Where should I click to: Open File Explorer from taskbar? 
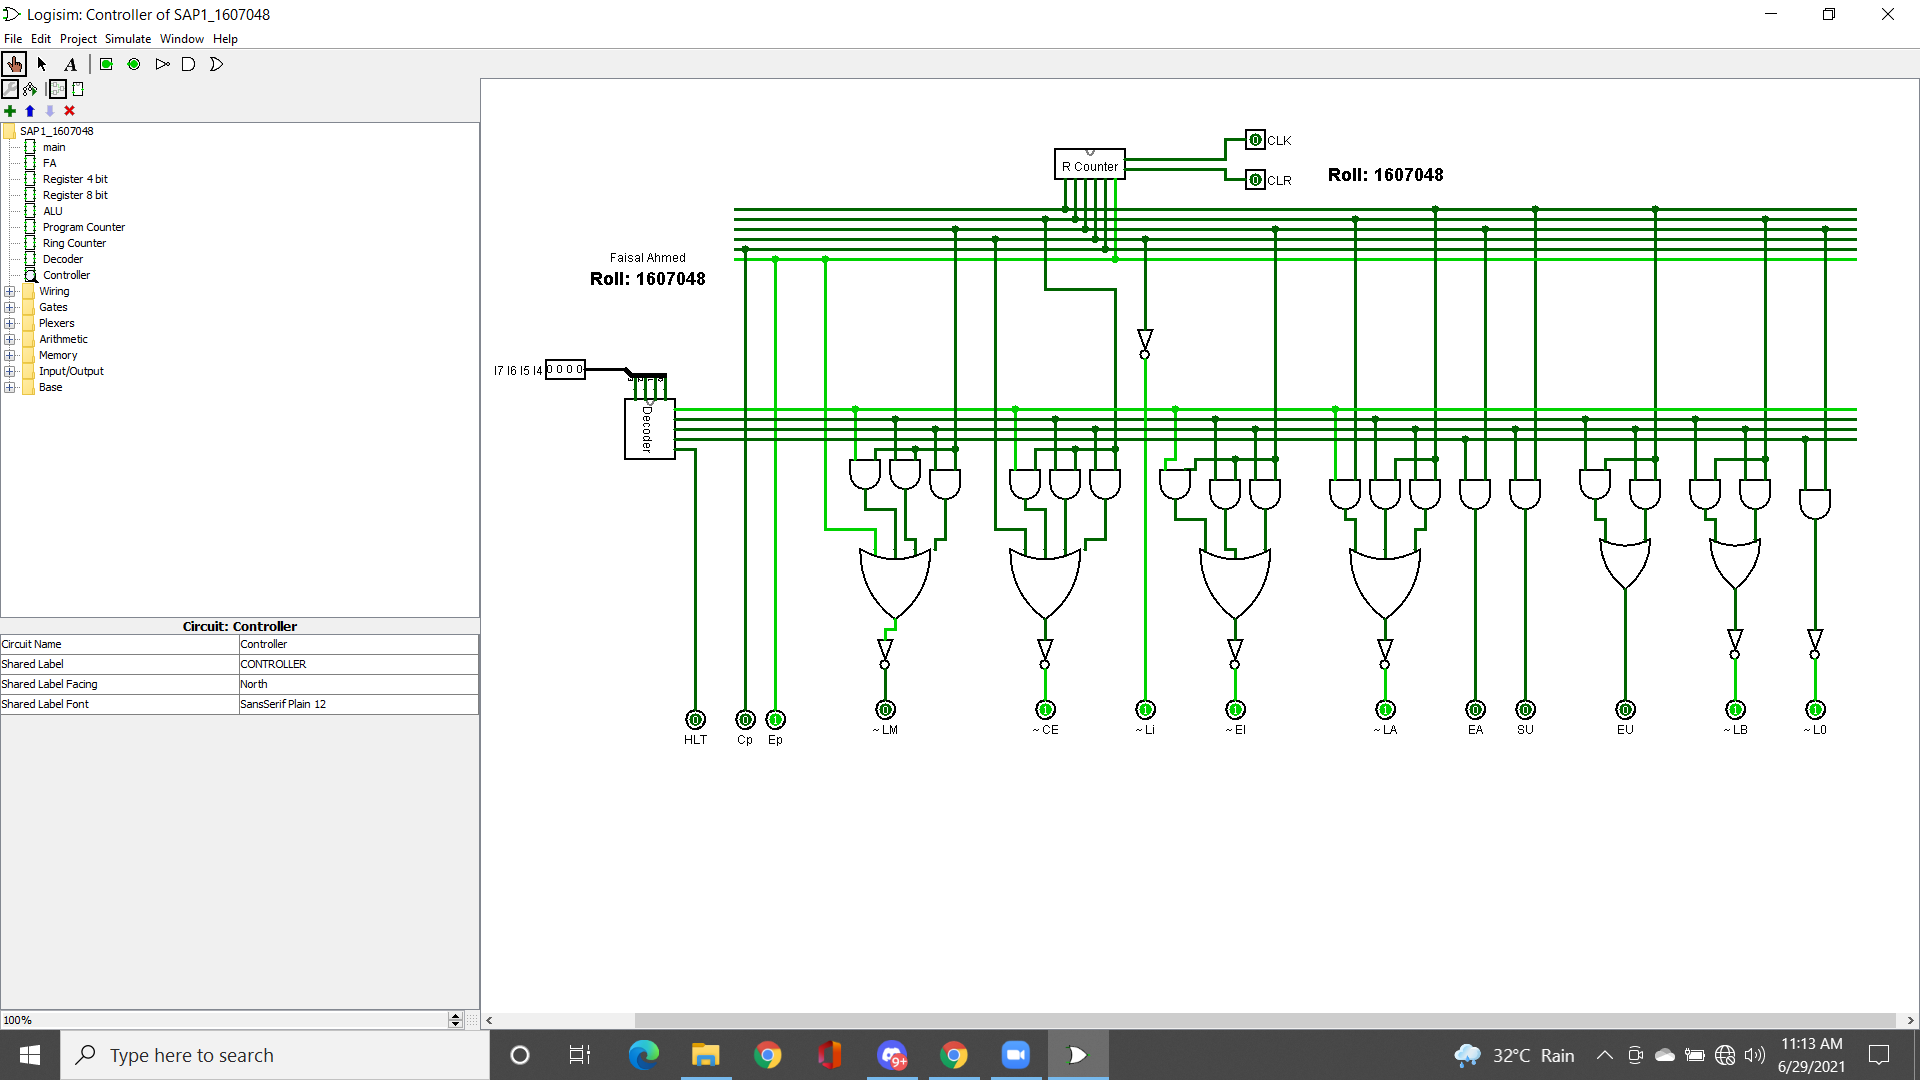[x=705, y=1055]
